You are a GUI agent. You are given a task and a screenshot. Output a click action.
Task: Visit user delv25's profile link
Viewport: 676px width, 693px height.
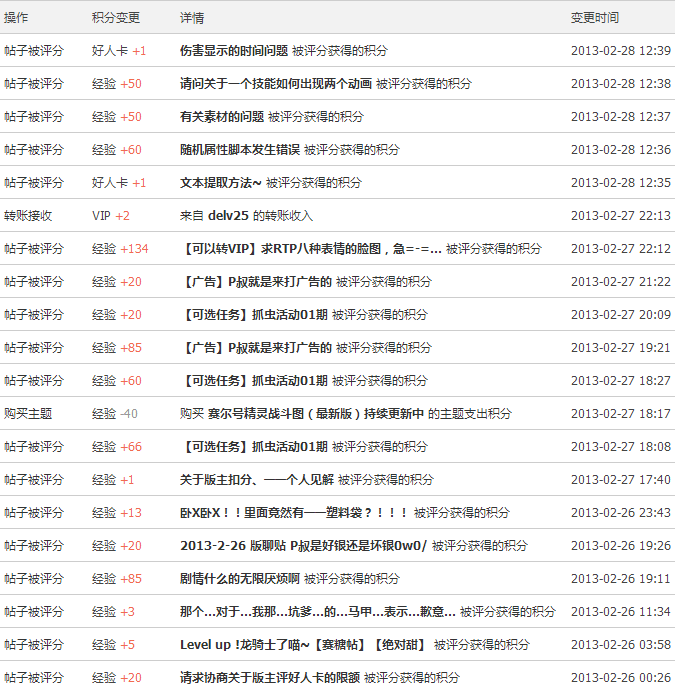click(228, 216)
